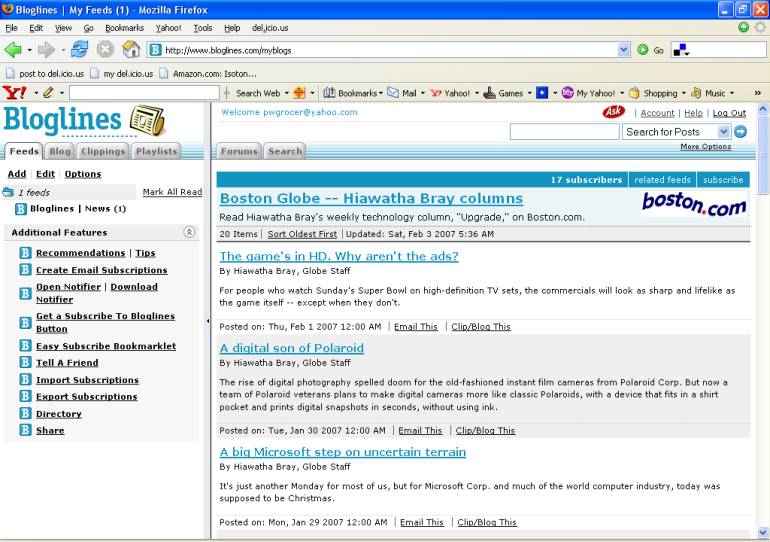Image resolution: width=770 pixels, height=542 pixels.
Task: Open Import Subscriptions link
Action: click(87, 380)
